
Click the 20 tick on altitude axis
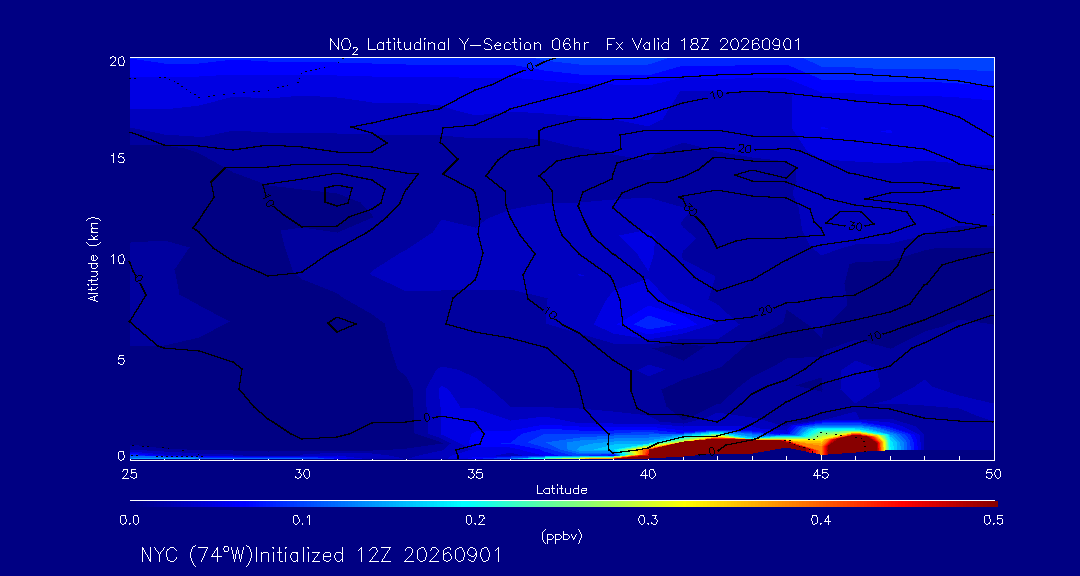coord(118,60)
